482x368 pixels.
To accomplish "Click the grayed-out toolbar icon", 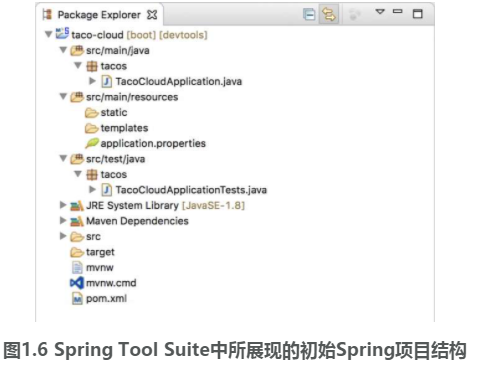I will coord(355,15).
